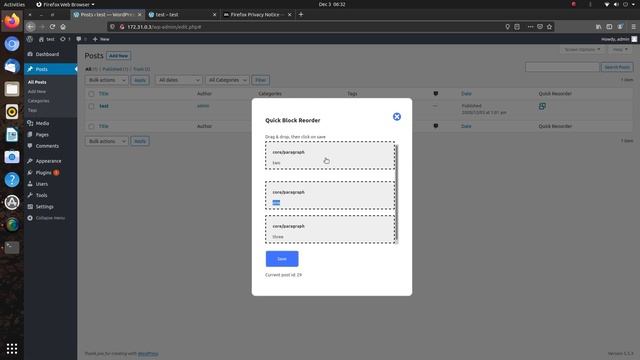Toggle select-all checkbox in table header
The image size is (640, 360).
pyautogui.click(x=91, y=94)
